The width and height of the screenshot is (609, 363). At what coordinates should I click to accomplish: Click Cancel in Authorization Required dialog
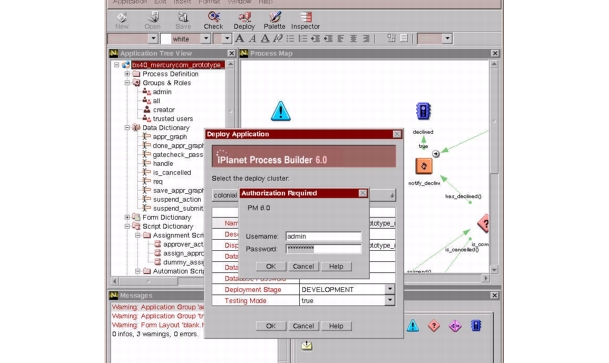coord(303,266)
